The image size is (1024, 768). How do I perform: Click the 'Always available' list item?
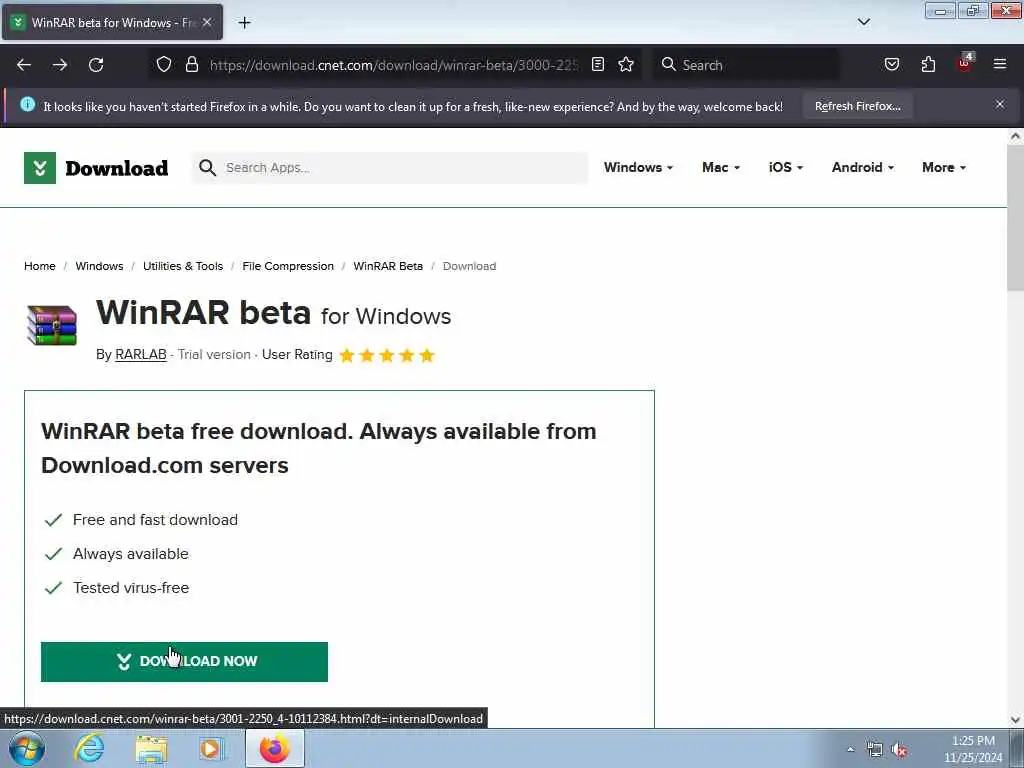click(x=131, y=554)
